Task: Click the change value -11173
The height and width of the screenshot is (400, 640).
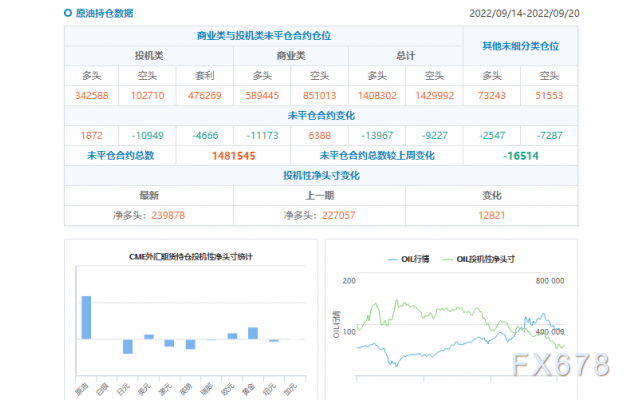Action: pyautogui.click(x=262, y=136)
